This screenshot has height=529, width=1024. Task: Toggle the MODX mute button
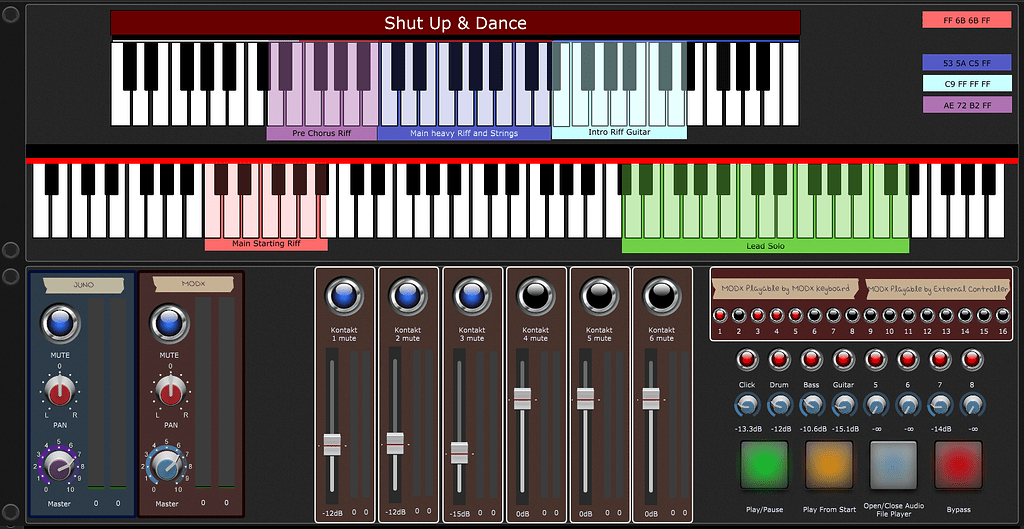[169, 324]
